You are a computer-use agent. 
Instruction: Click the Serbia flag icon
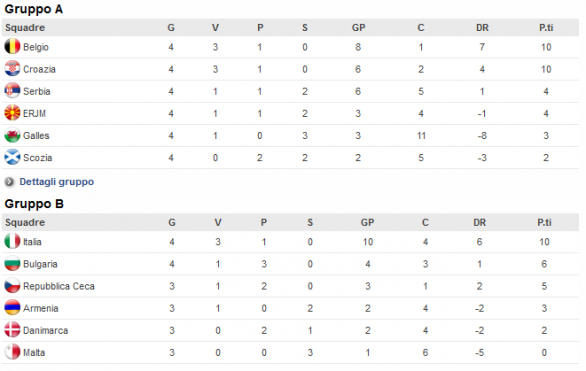click(x=12, y=91)
